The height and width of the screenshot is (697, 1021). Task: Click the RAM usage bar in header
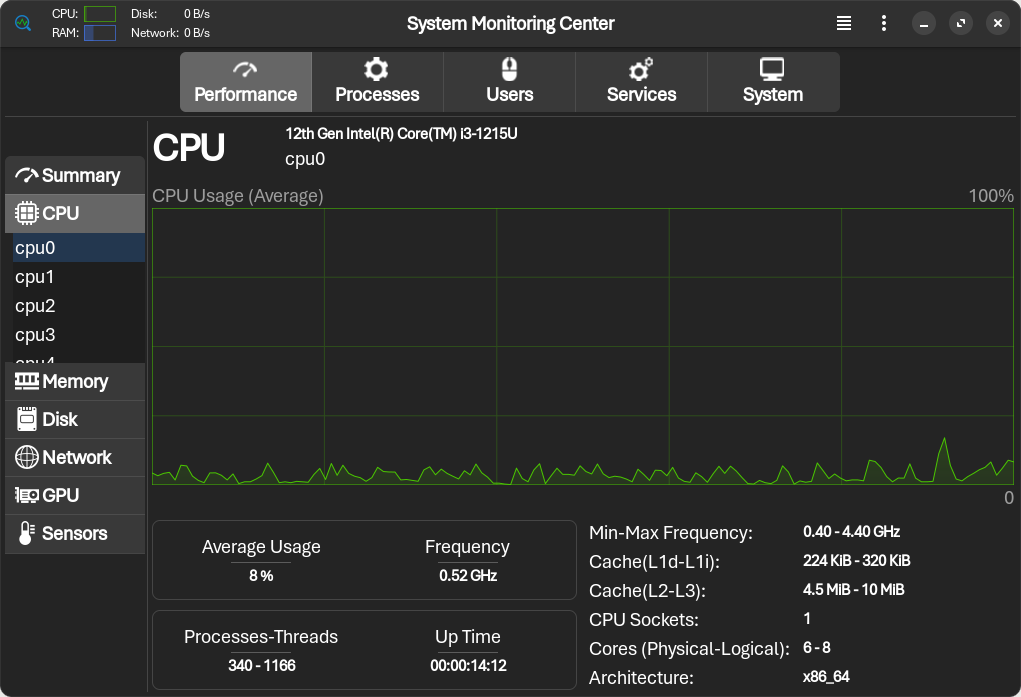(99, 33)
